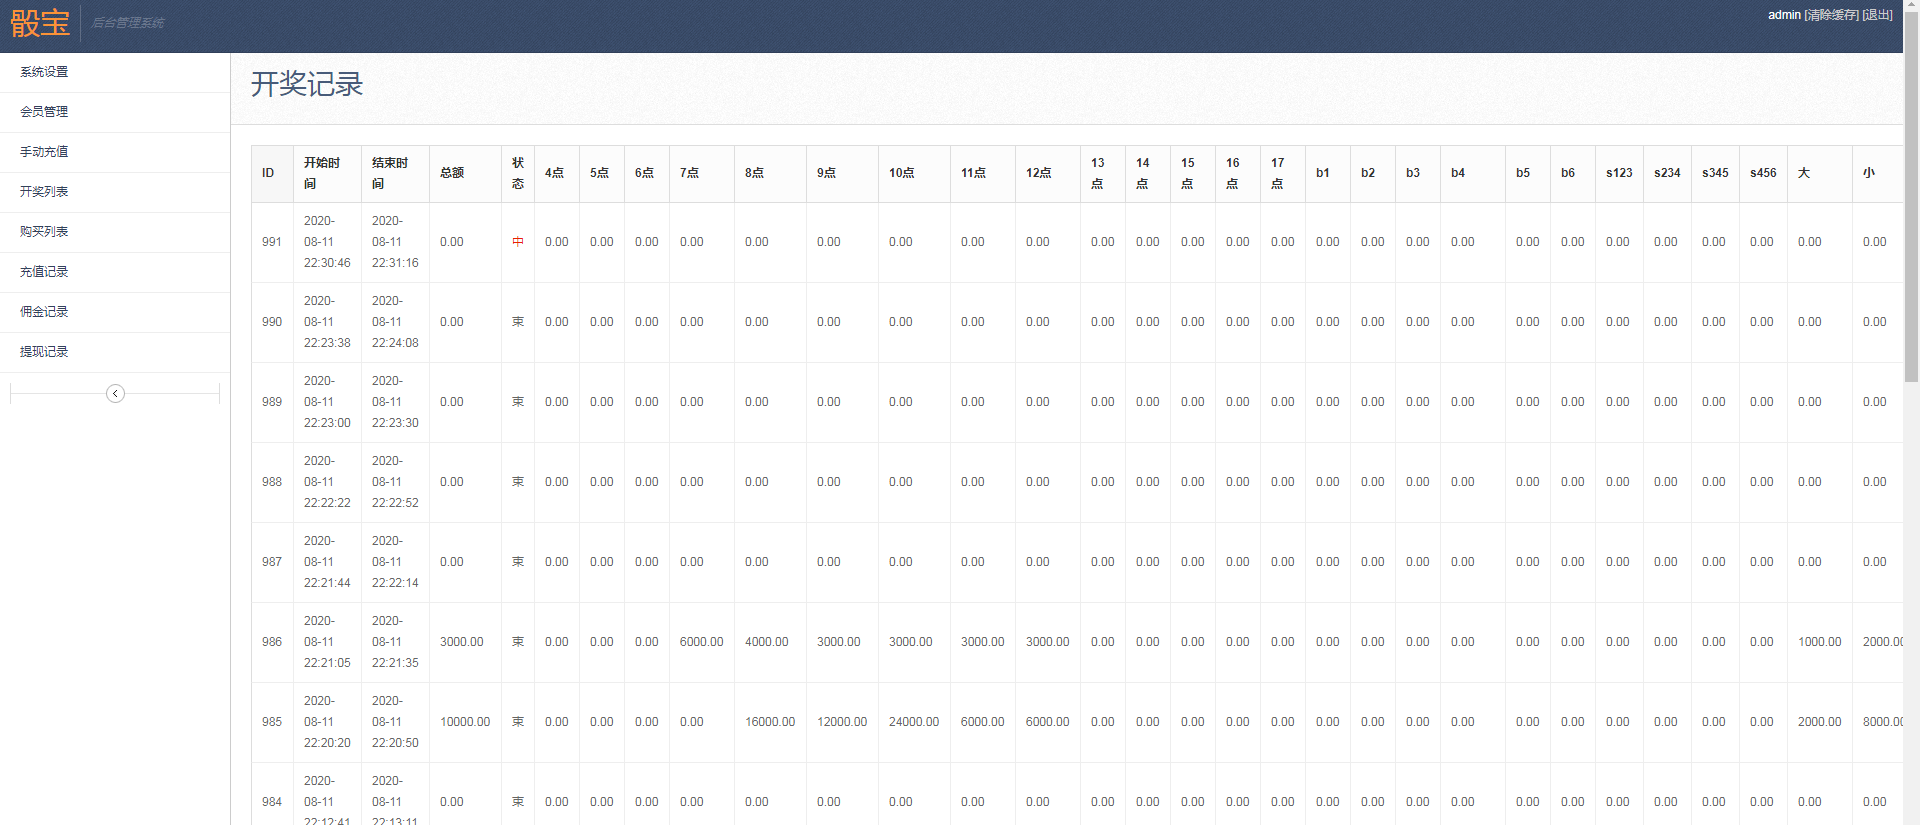Open 购买列表 in the sidebar
The width and height of the screenshot is (1920, 825).
[x=44, y=232]
